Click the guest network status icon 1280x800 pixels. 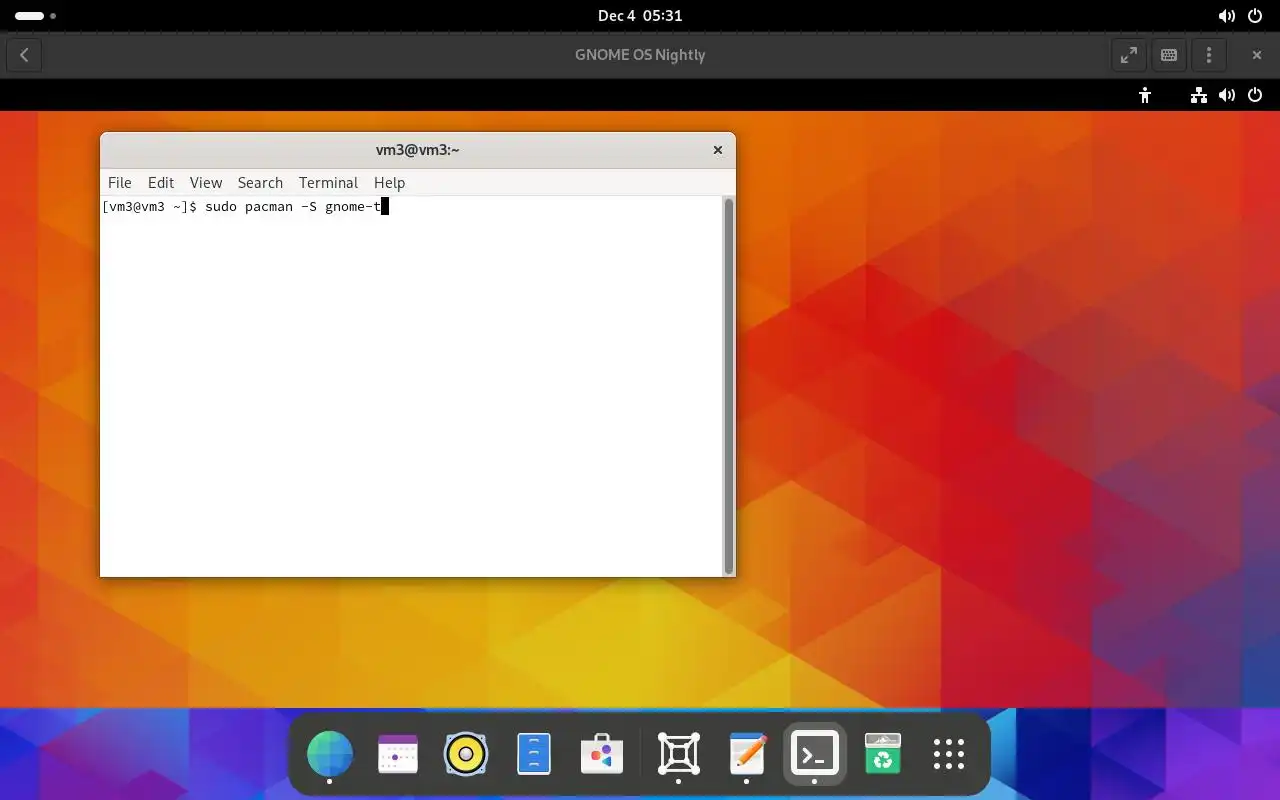point(1198,95)
